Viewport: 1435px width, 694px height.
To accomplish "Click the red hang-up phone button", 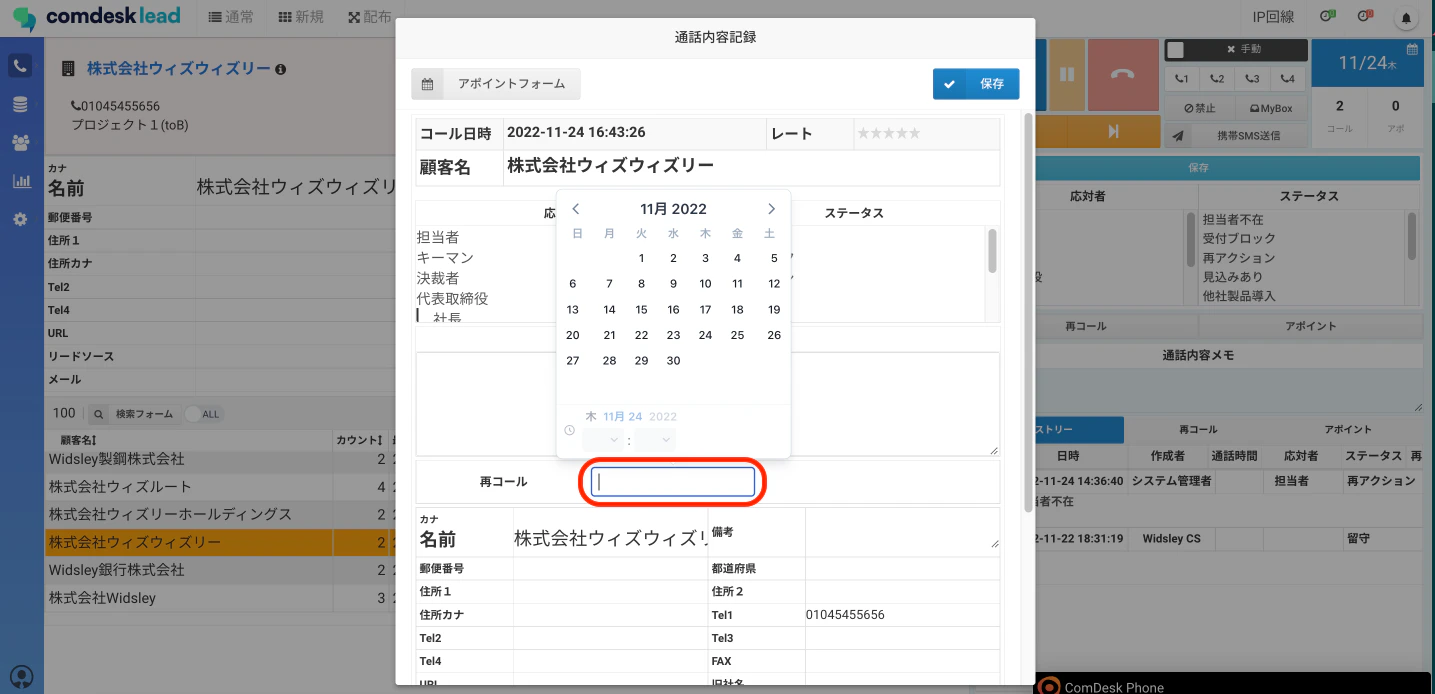I will click(x=1123, y=74).
